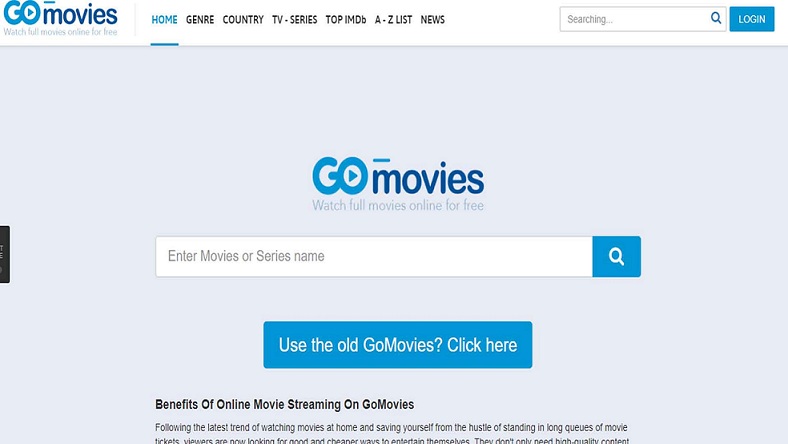The height and width of the screenshot is (444, 788).
Task: Open the NEWS page
Action: pyautogui.click(x=433, y=20)
